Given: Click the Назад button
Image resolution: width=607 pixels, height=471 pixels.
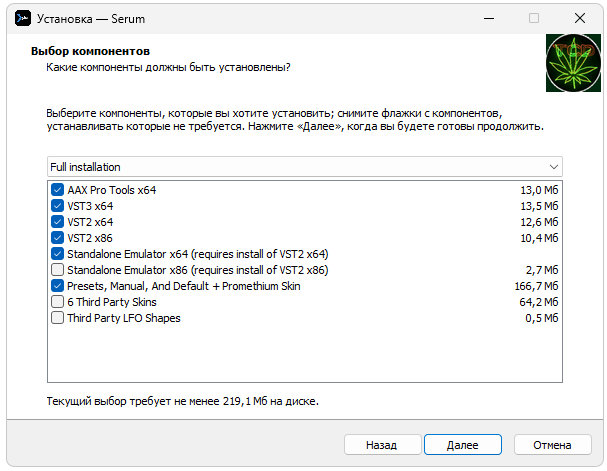Looking at the screenshot, I should tap(381, 444).
